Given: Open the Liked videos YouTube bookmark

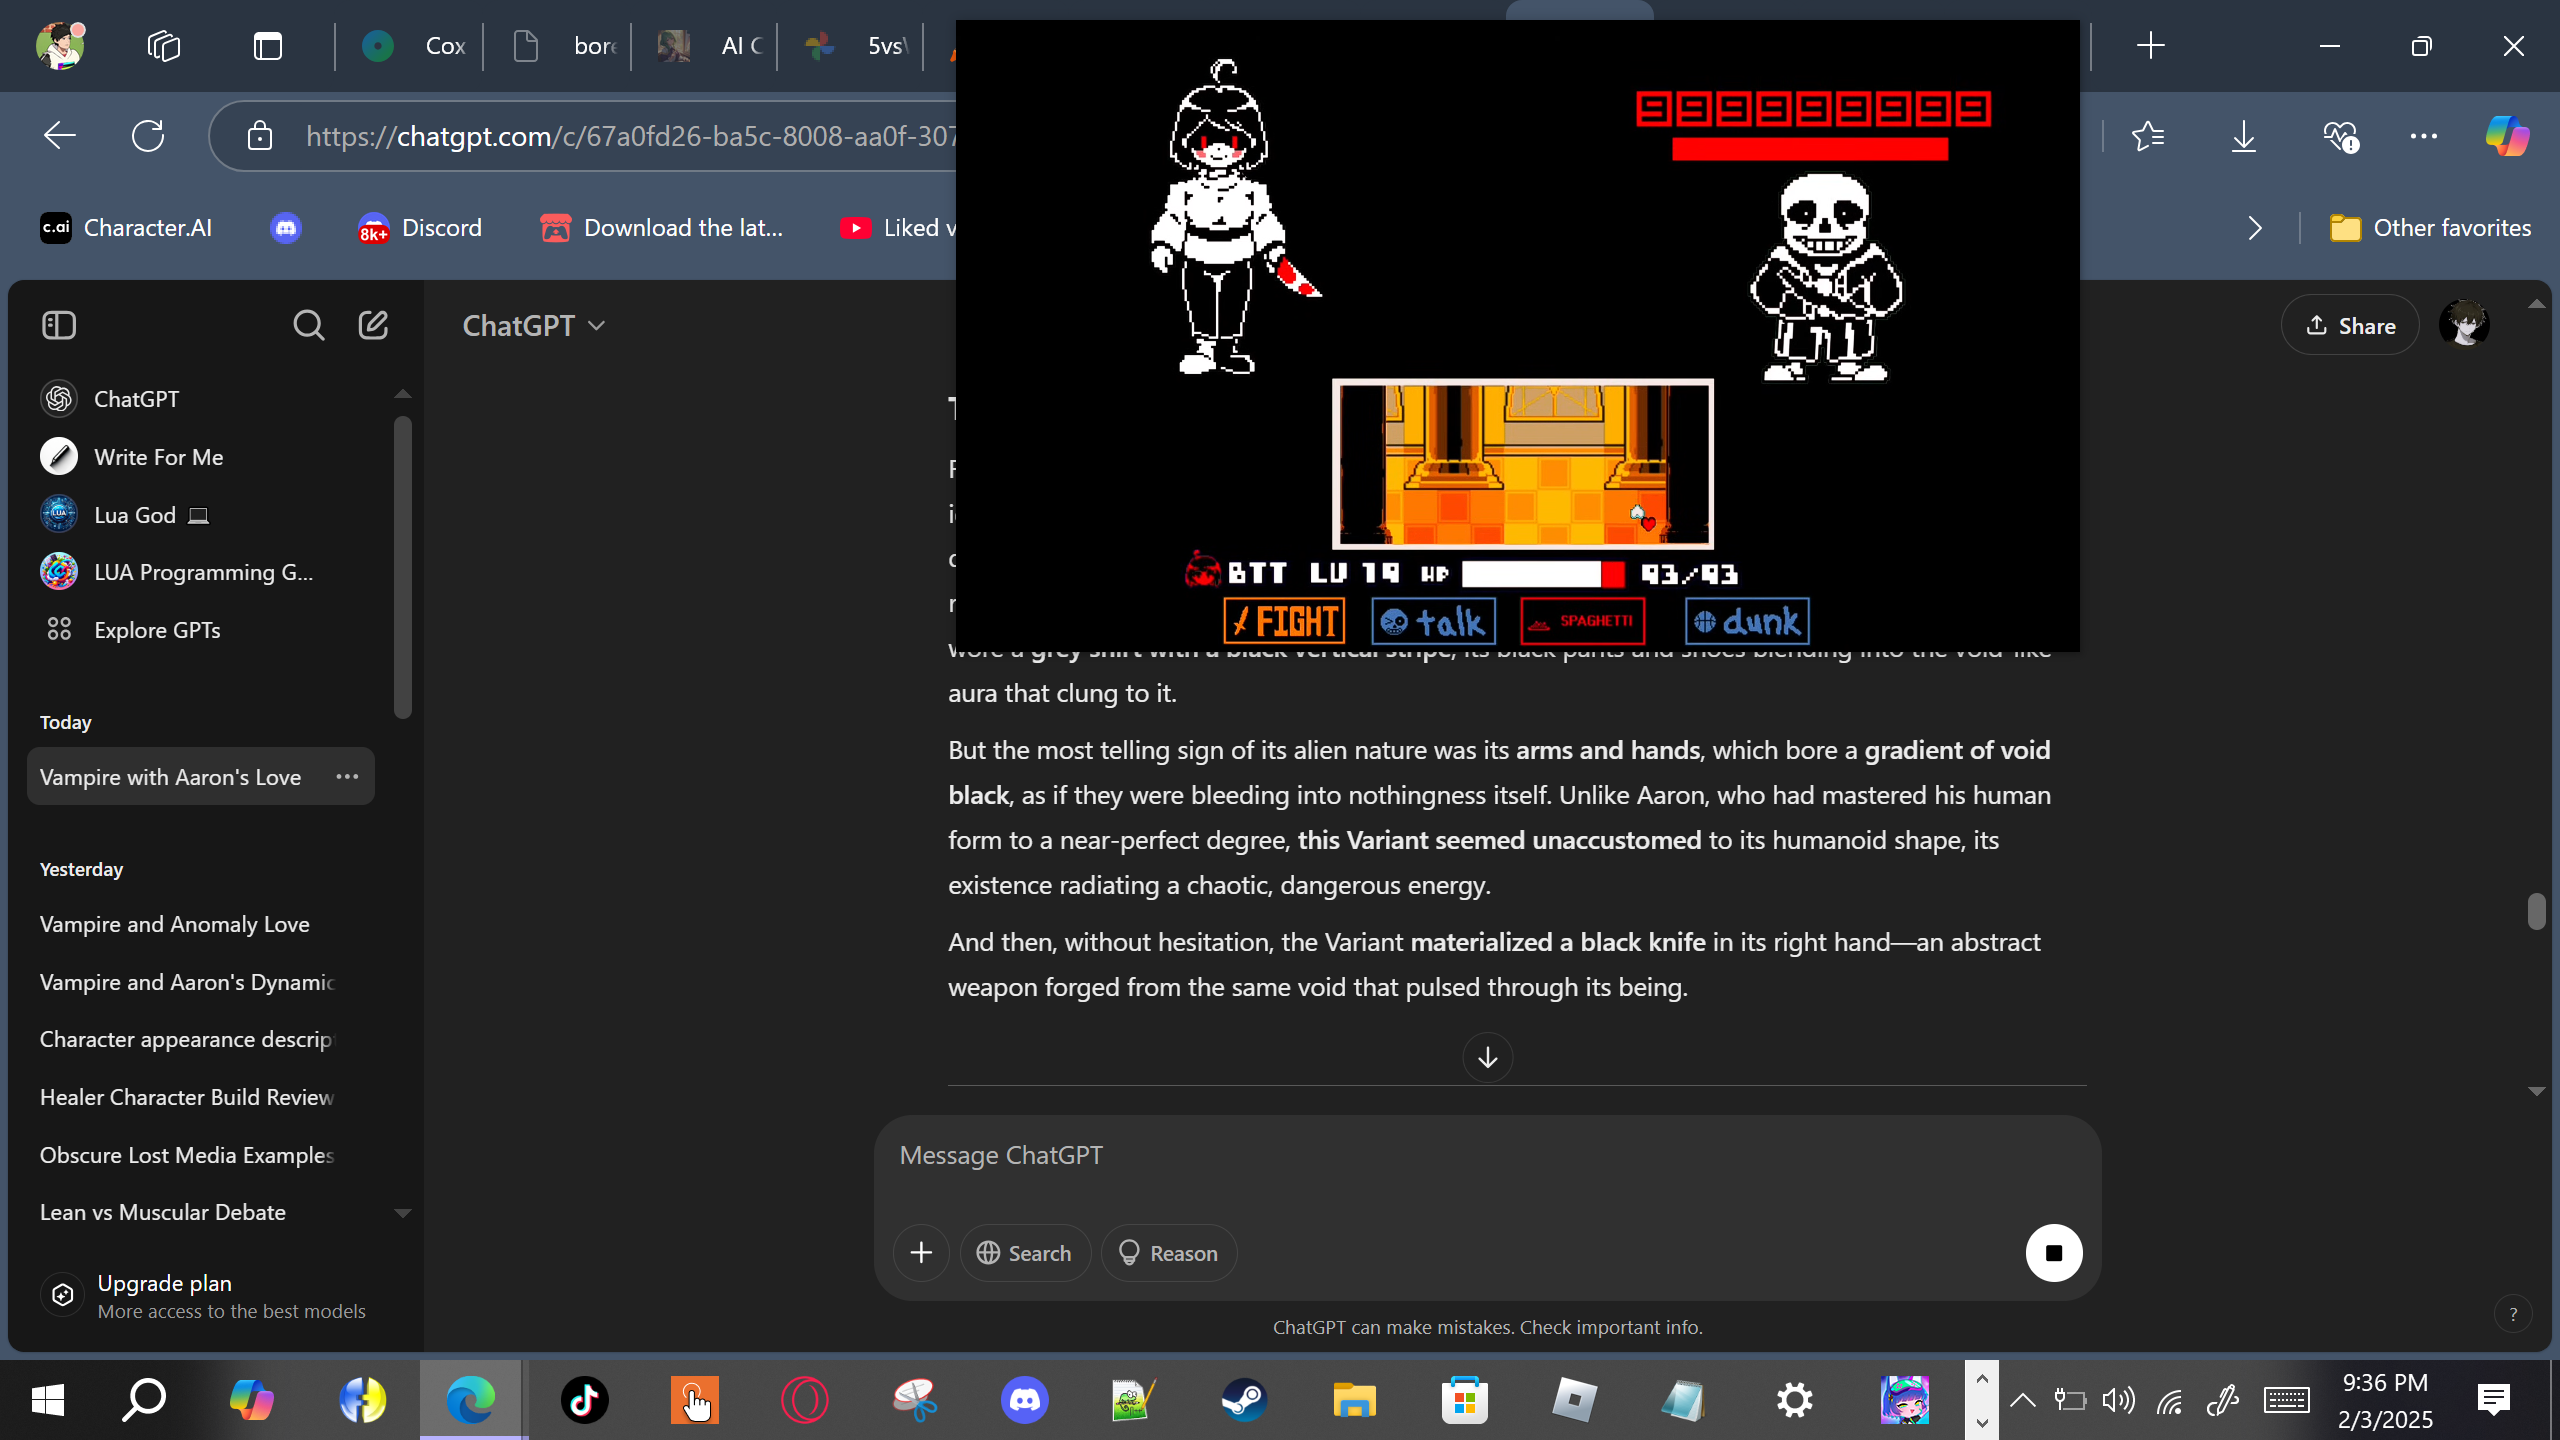Looking at the screenshot, I should (x=897, y=228).
